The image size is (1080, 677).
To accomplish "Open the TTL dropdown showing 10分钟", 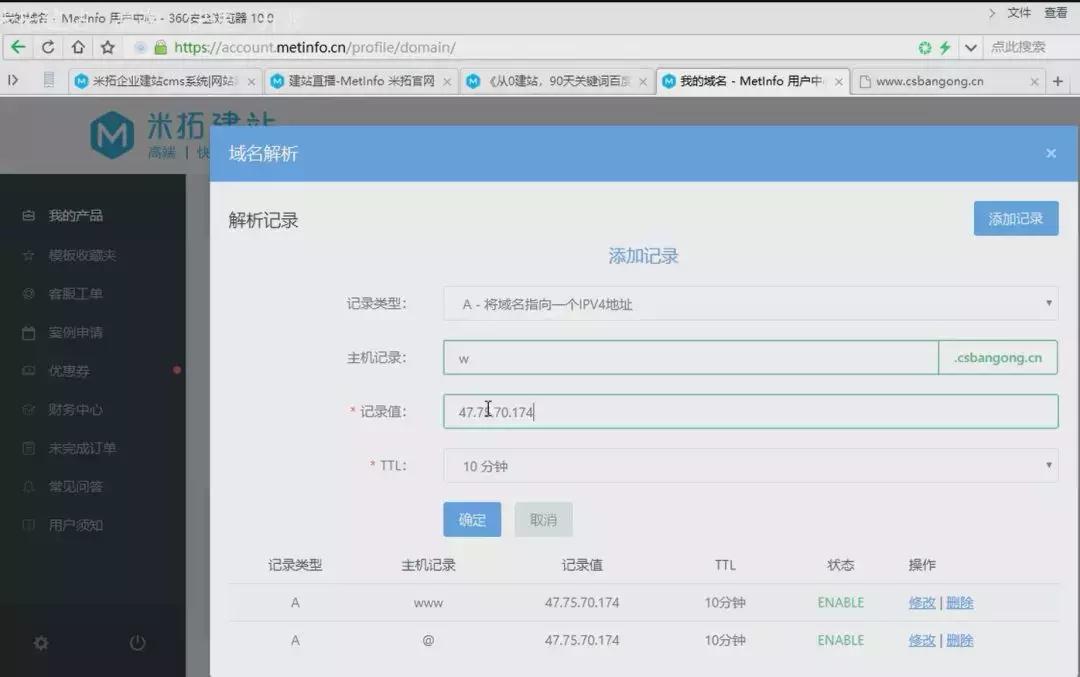I will (x=750, y=465).
